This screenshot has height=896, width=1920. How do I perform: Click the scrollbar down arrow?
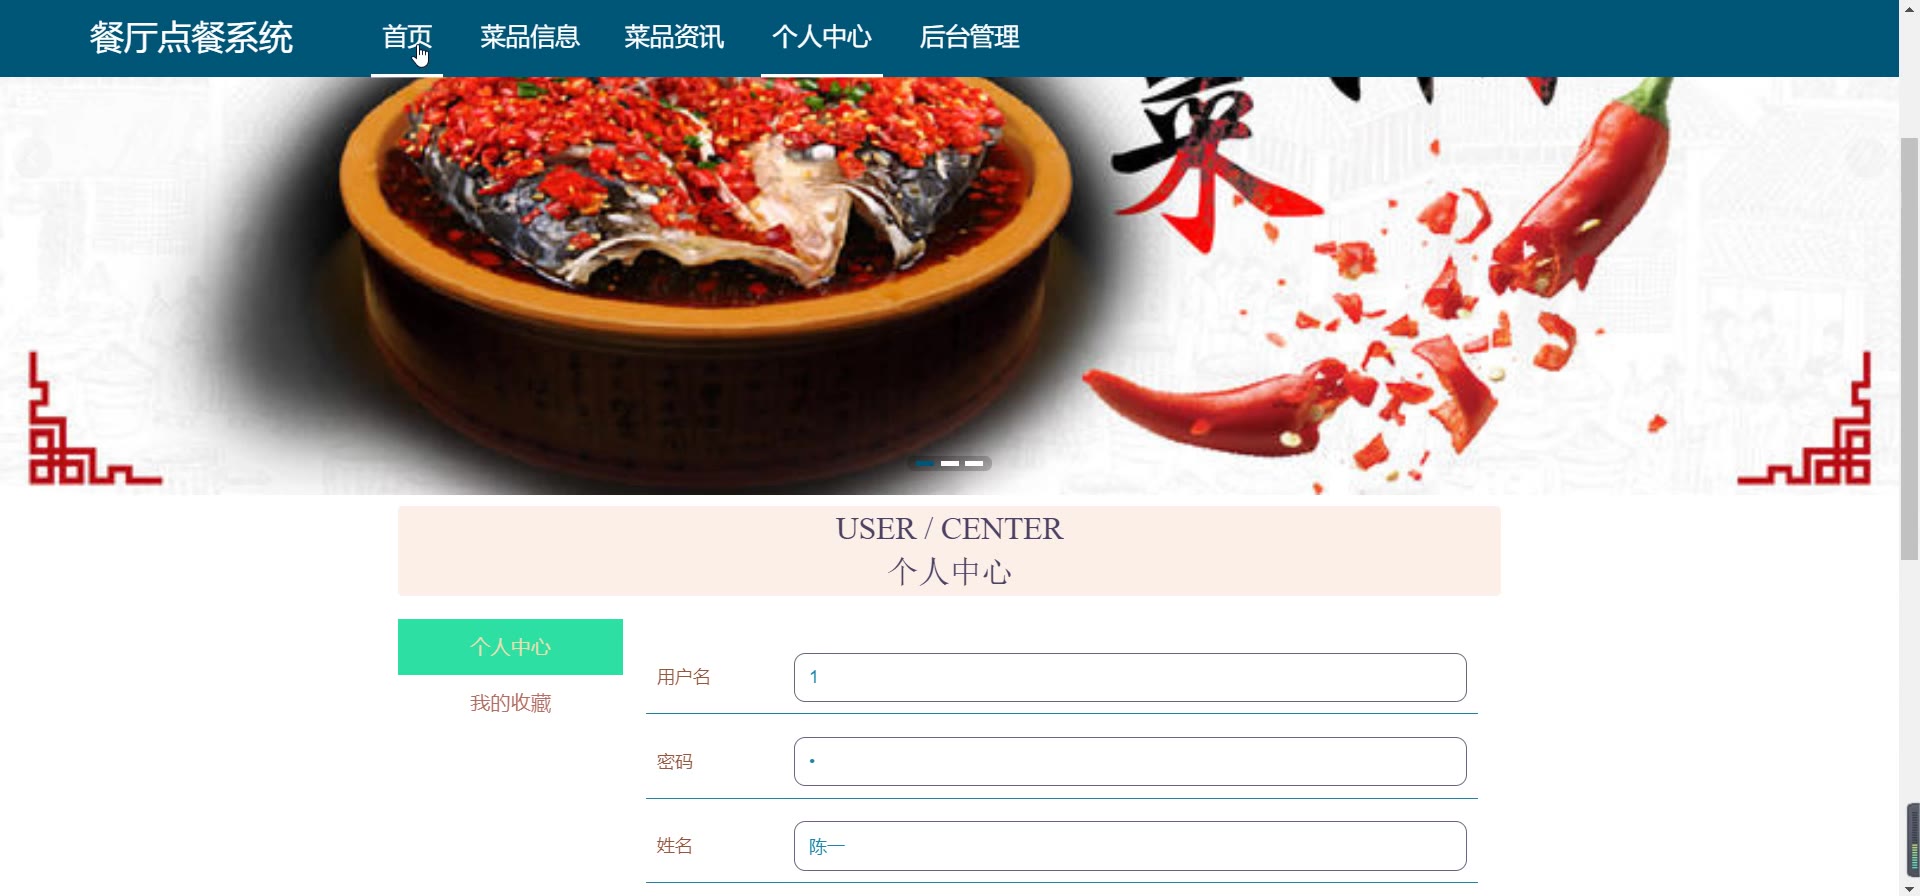pyautogui.click(x=1910, y=889)
